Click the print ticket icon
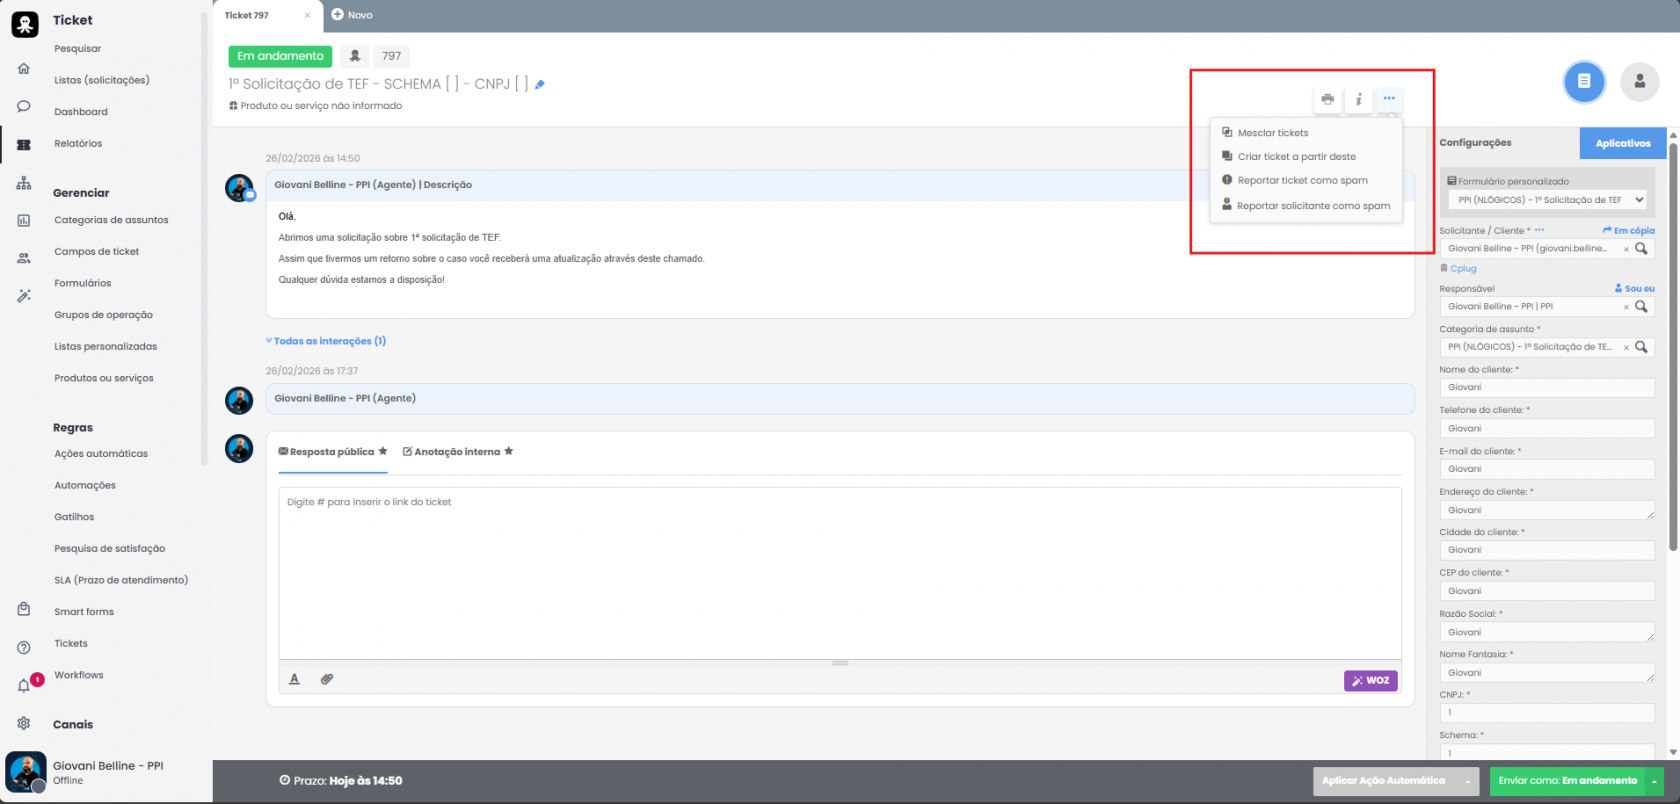1680x804 pixels. 1327,99
